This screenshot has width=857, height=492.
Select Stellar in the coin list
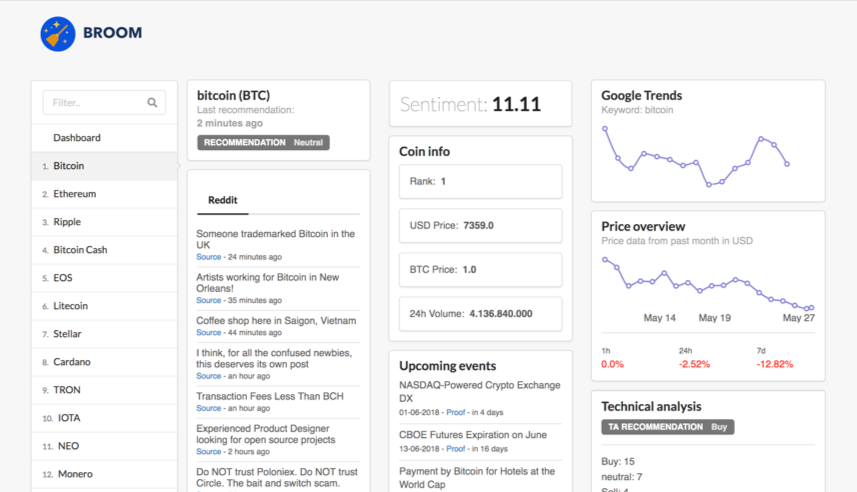[x=104, y=333]
